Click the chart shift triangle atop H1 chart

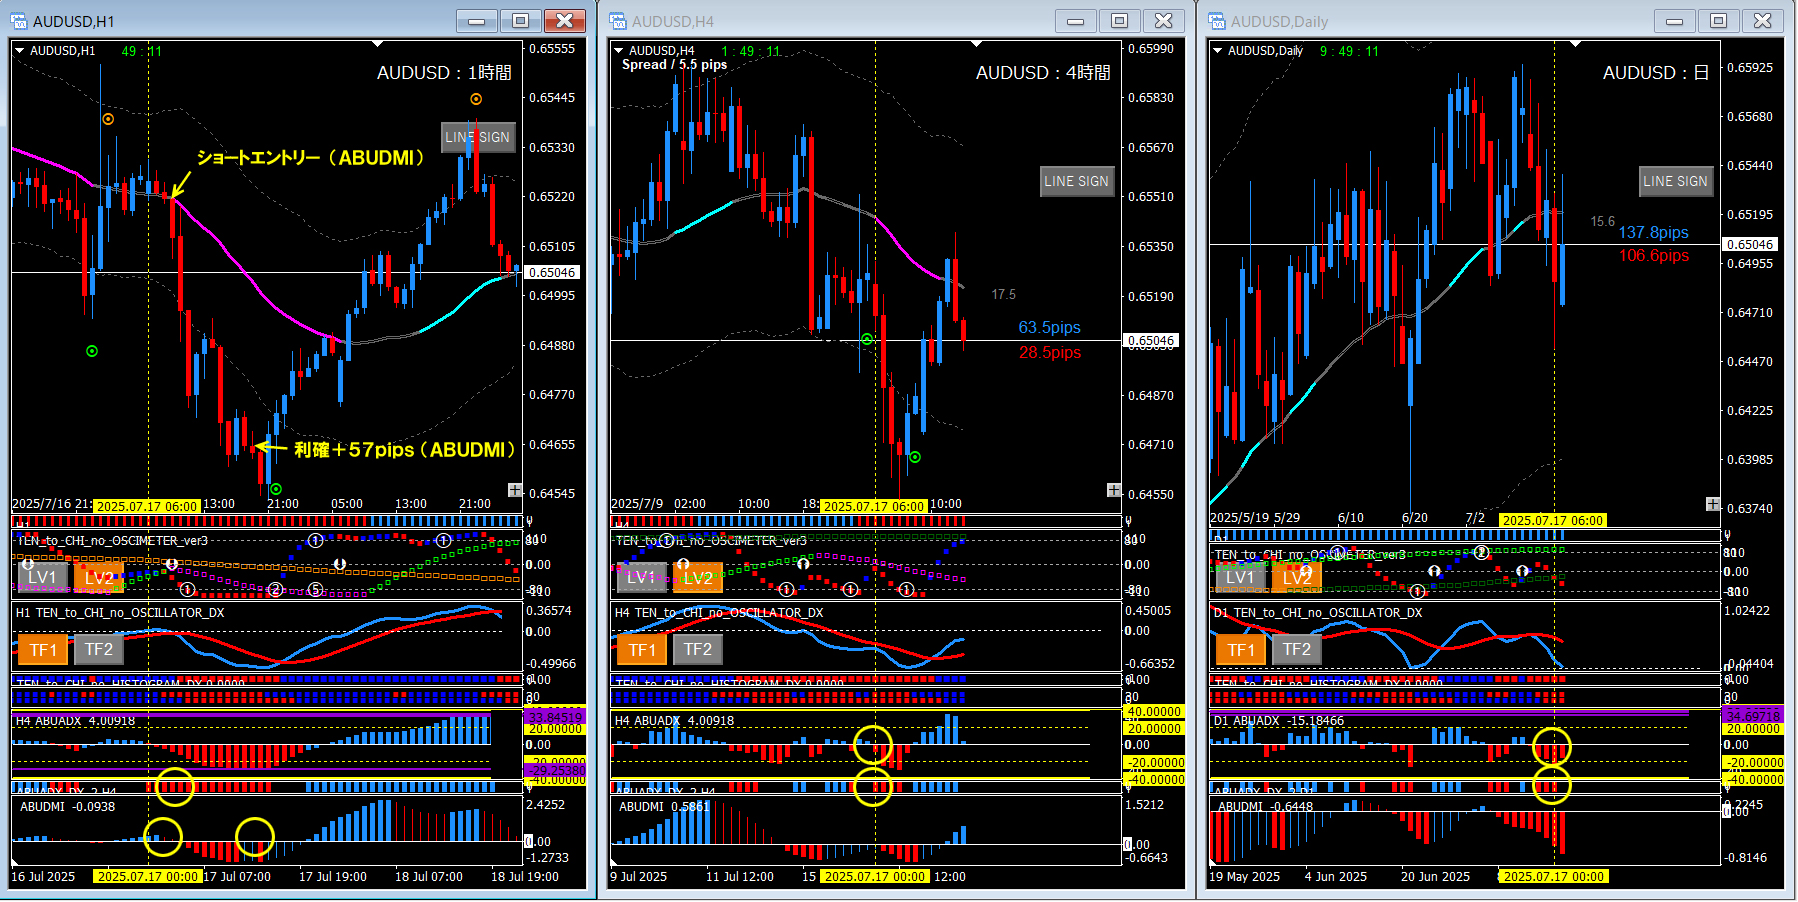tap(377, 44)
